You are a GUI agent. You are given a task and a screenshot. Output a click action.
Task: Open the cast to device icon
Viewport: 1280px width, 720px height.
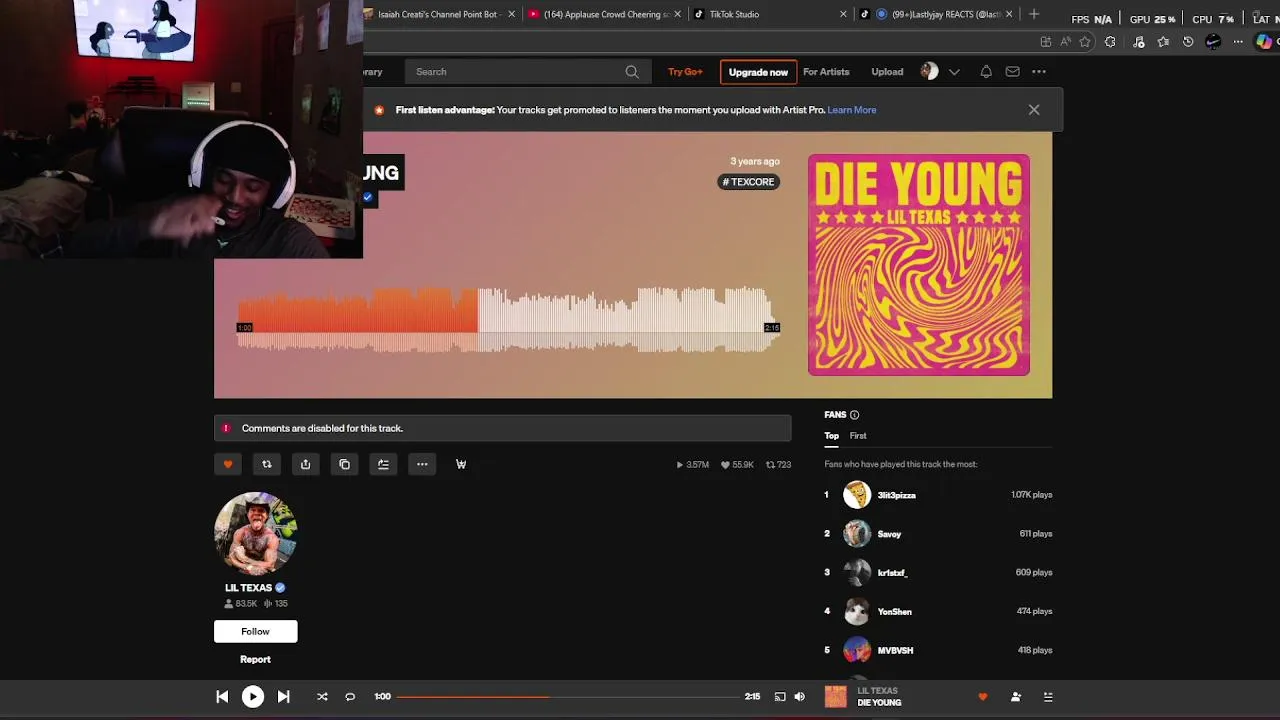tap(780, 697)
